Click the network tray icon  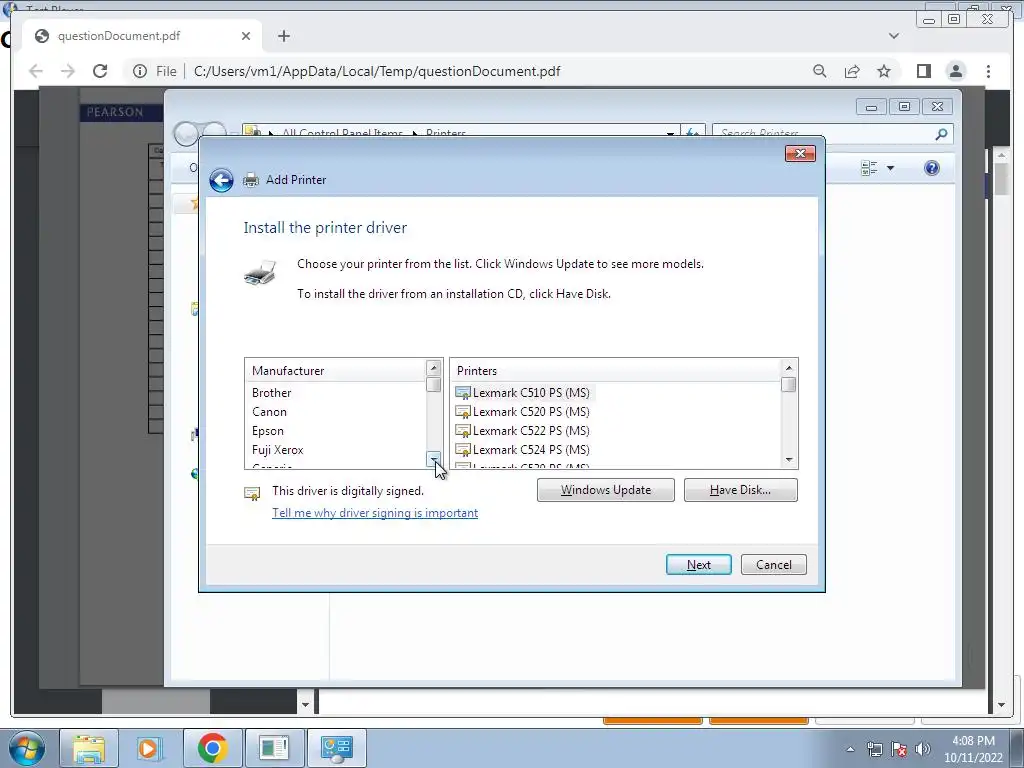pos(874,749)
